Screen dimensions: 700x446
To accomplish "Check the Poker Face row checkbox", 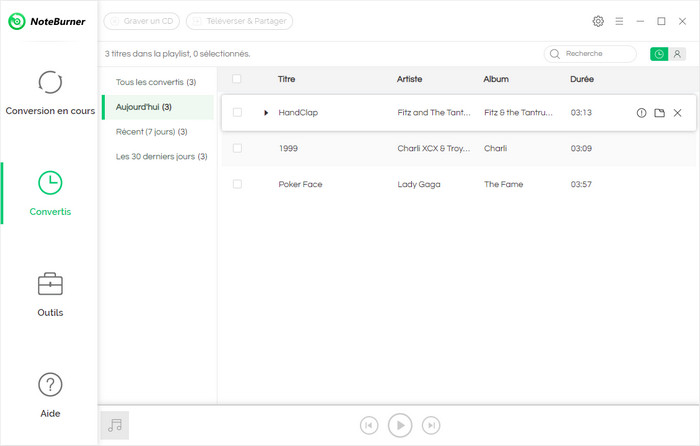I will pos(237,184).
